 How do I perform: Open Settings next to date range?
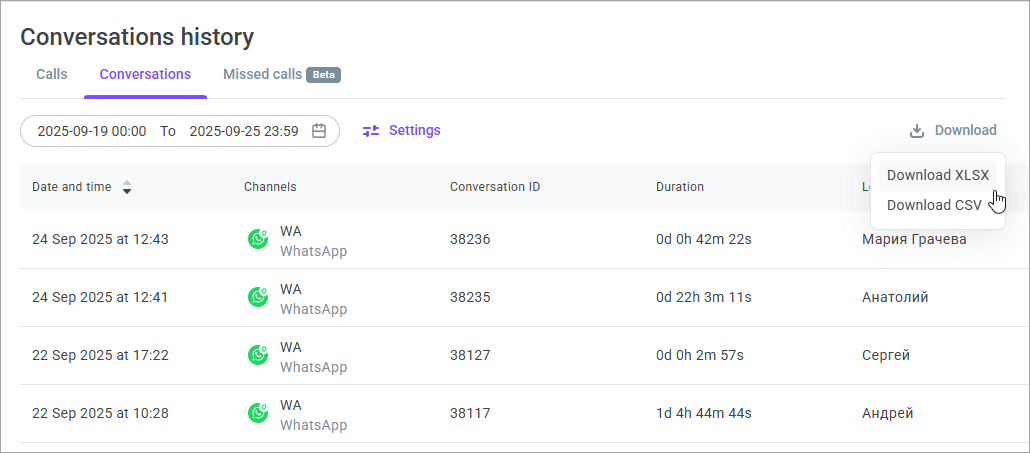click(414, 131)
